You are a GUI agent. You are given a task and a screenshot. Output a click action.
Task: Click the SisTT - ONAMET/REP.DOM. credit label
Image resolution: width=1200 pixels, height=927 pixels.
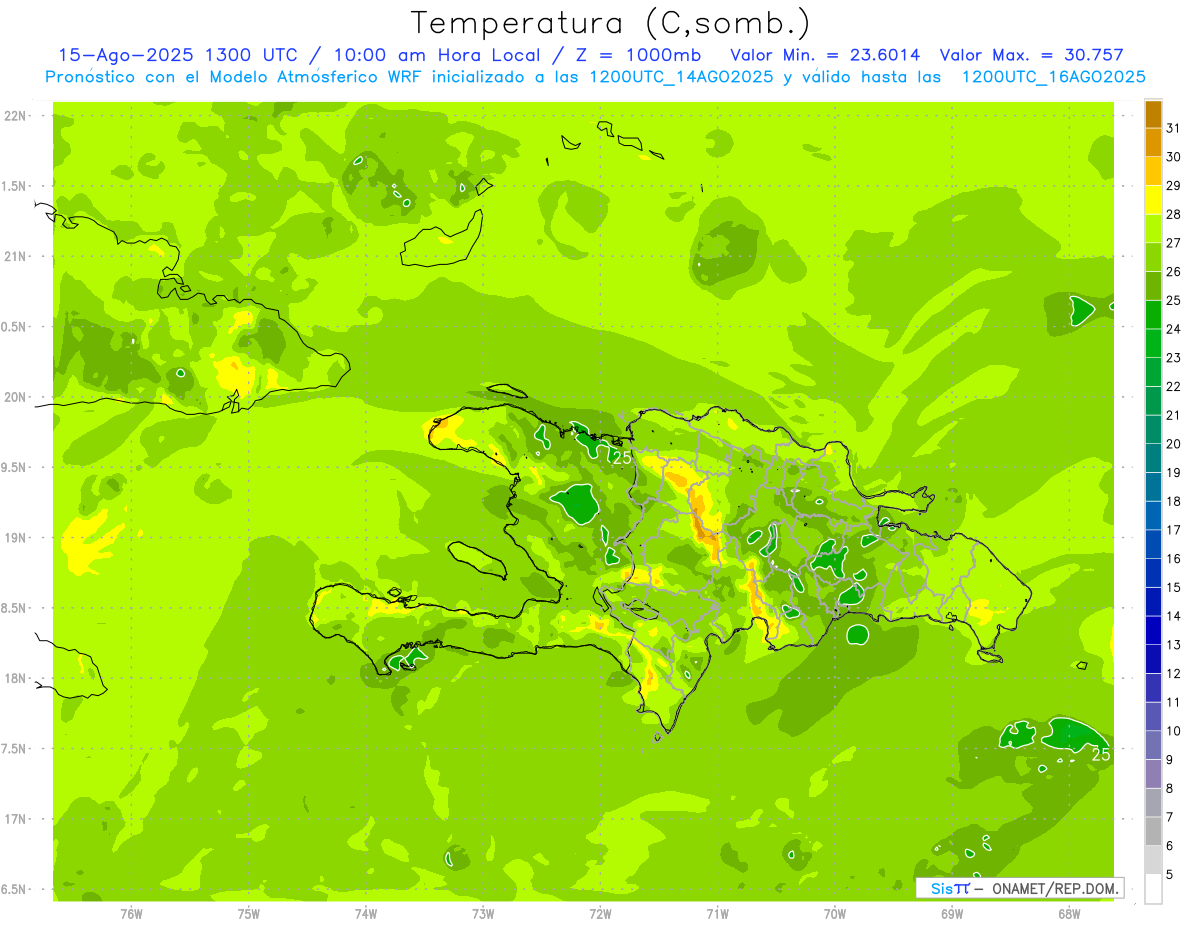click(x=1020, y=888)
